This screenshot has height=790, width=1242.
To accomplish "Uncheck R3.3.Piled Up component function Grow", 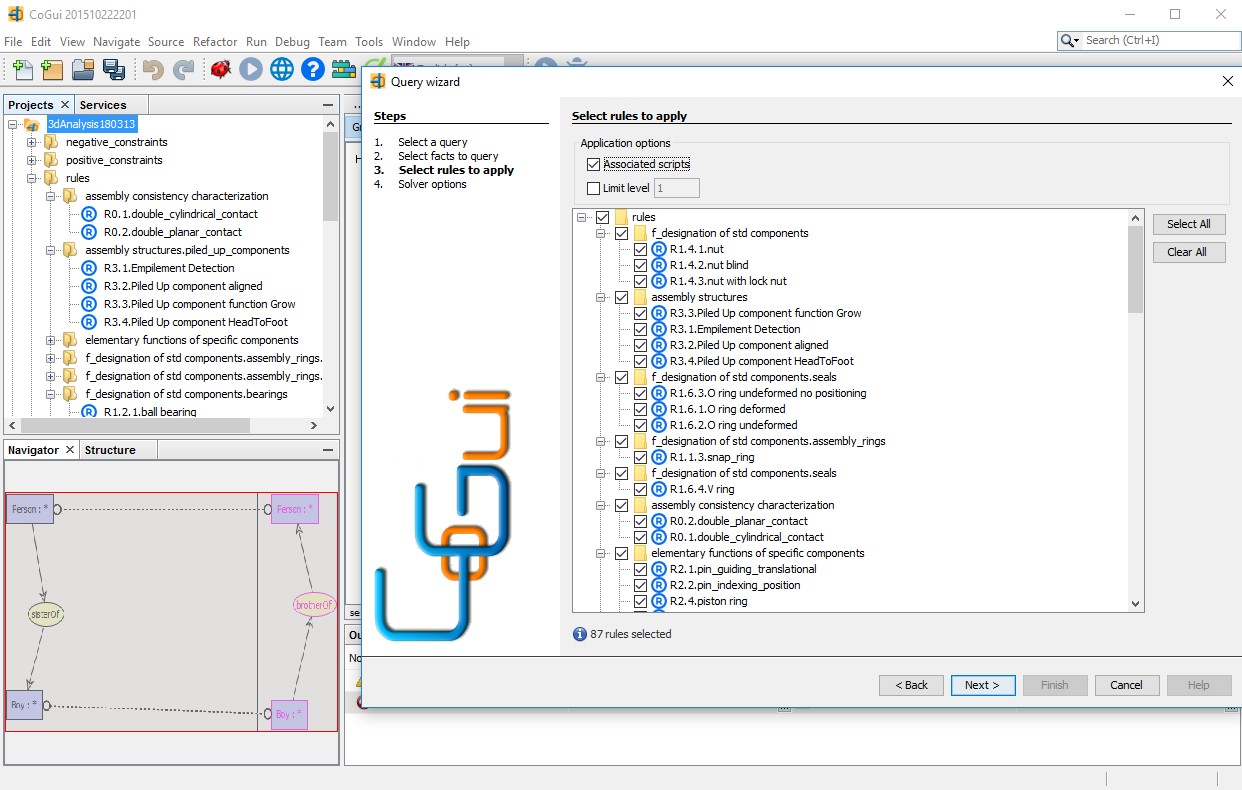I will pyautogui.click(x=641, y=313).
